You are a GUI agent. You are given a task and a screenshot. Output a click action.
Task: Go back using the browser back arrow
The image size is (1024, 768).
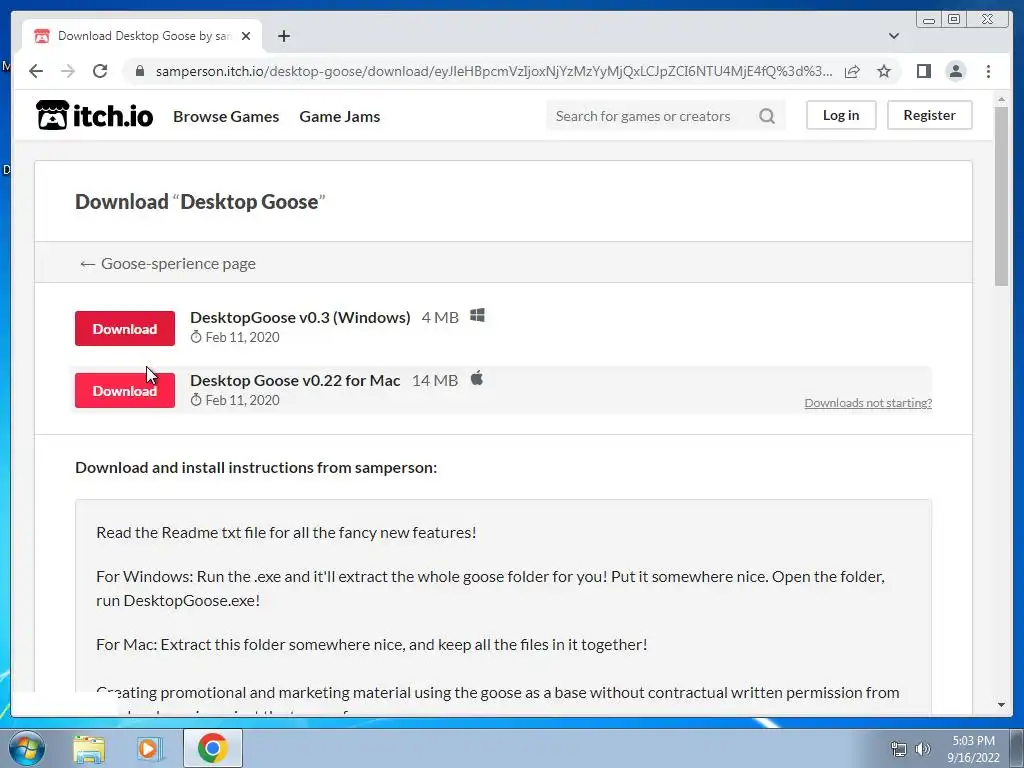coord(36,71)
